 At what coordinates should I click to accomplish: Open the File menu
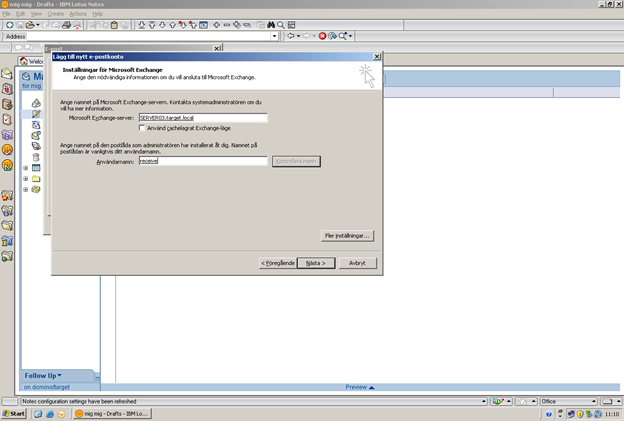coord(6,14)
